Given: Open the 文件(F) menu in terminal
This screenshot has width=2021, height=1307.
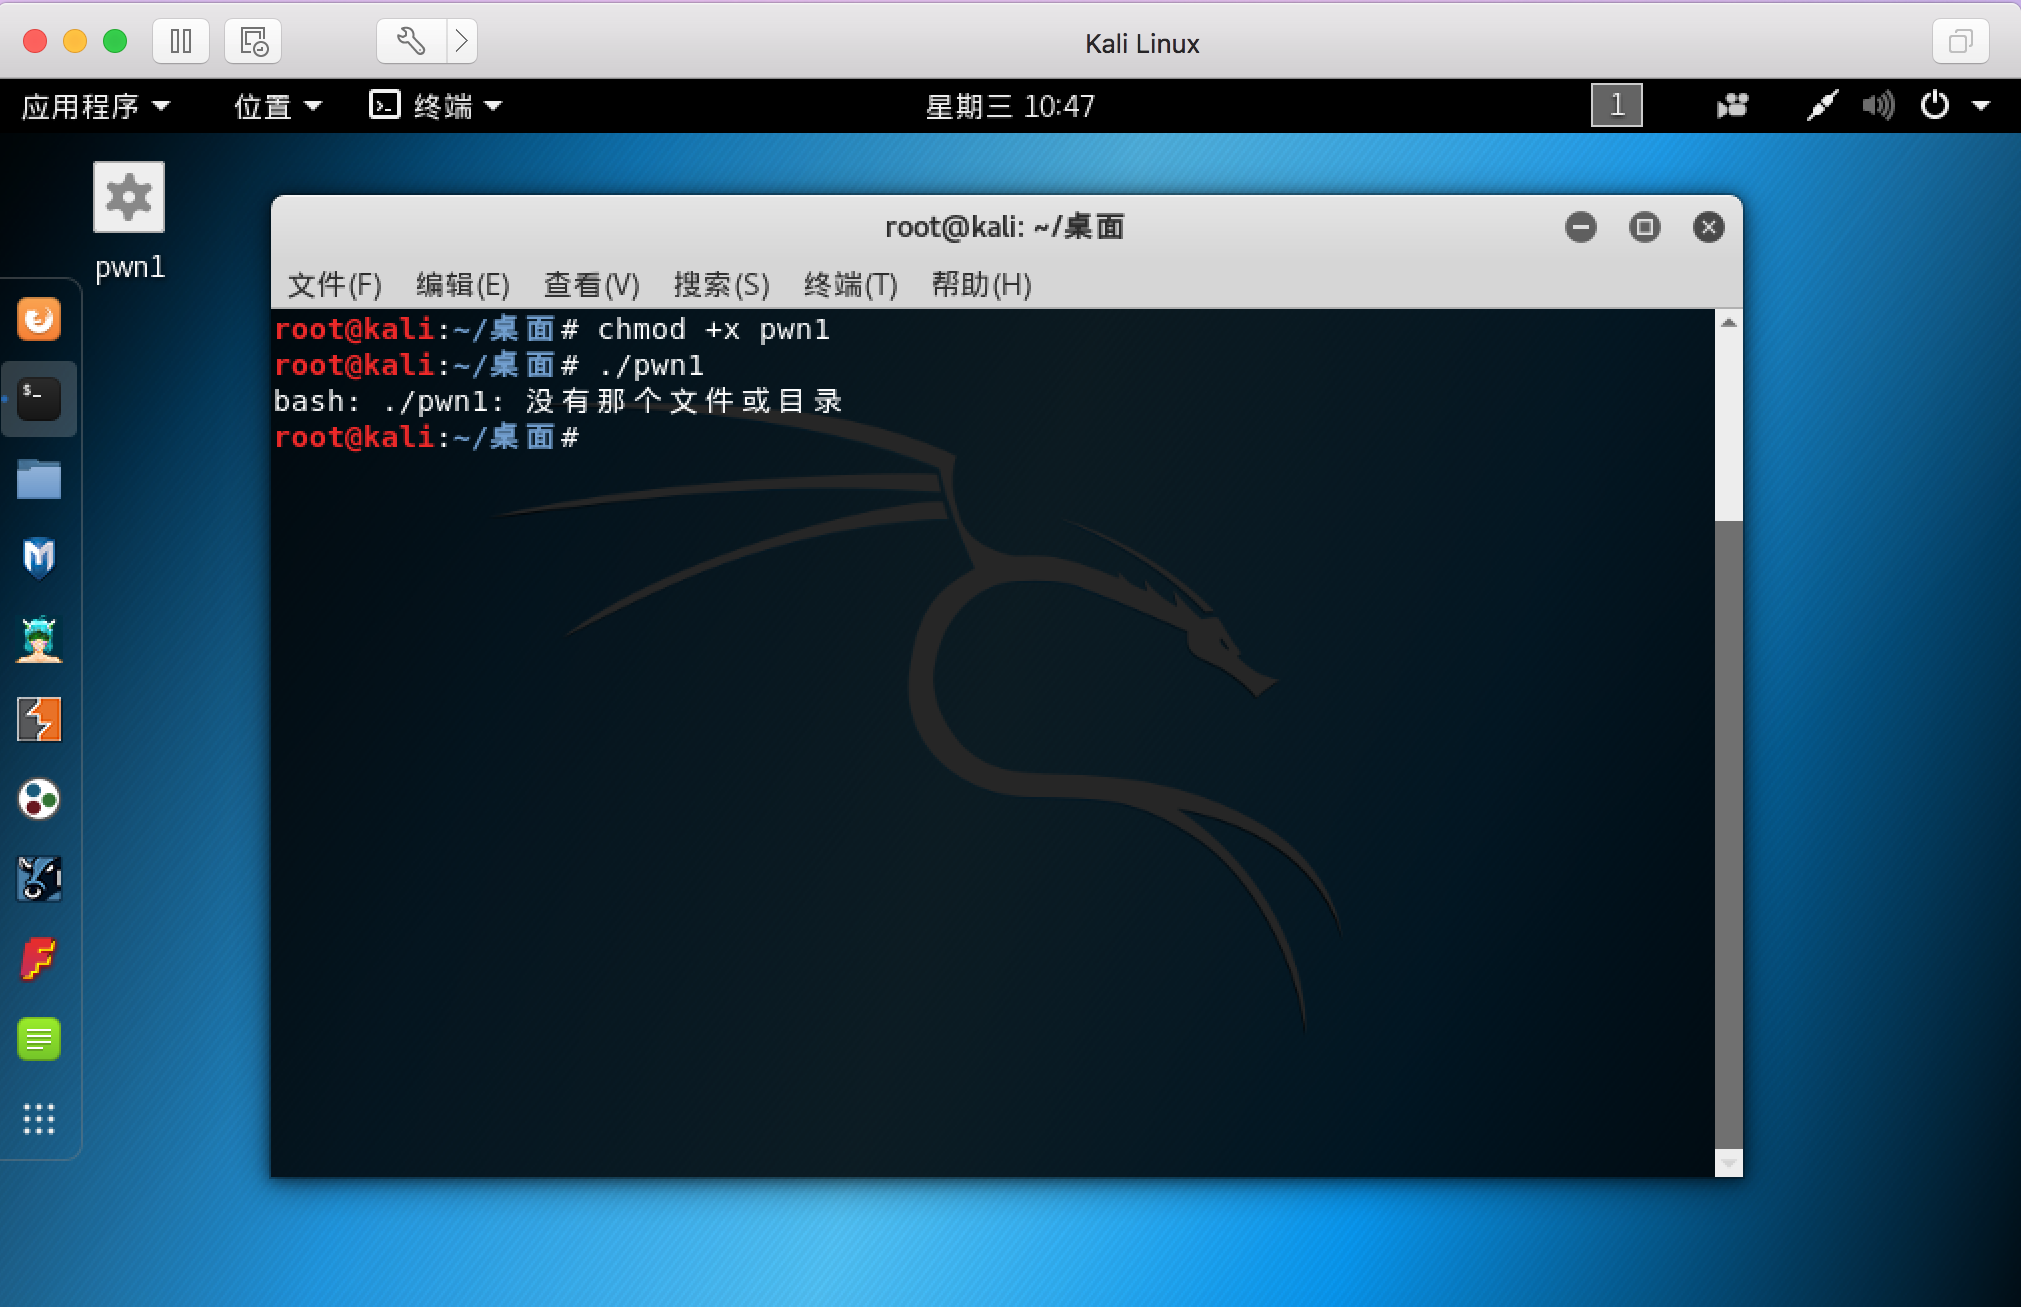Looking at the screenshot, I should [x=335, y=285].
